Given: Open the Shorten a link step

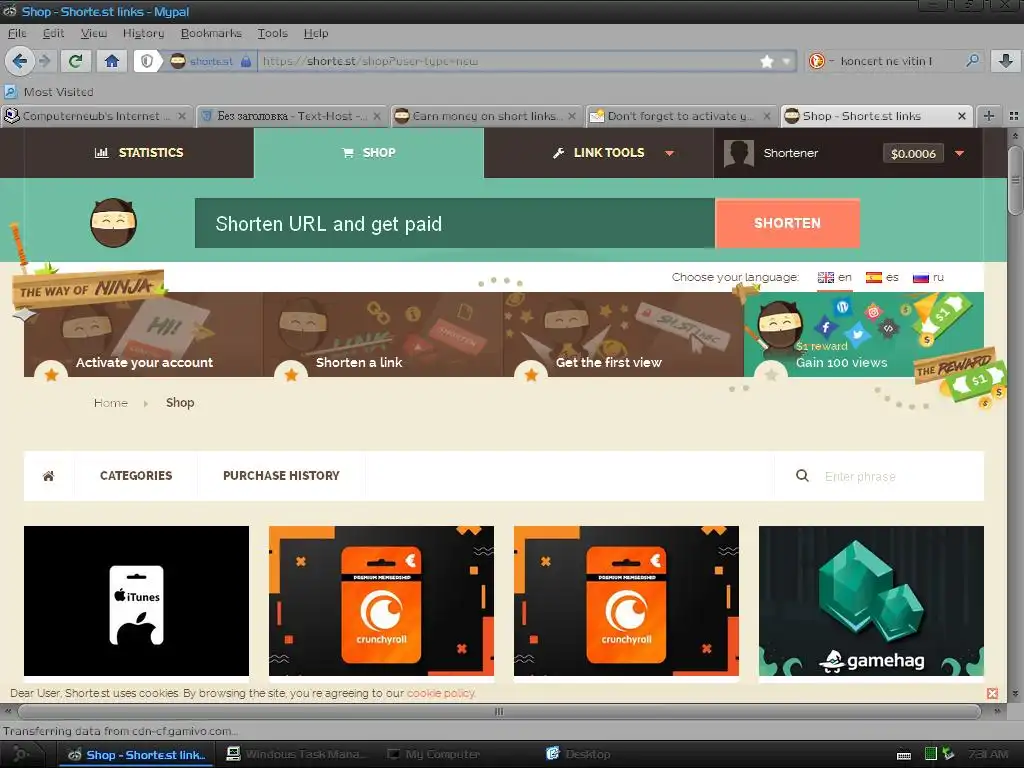Looking at the screenshot, I should point(383,334).
